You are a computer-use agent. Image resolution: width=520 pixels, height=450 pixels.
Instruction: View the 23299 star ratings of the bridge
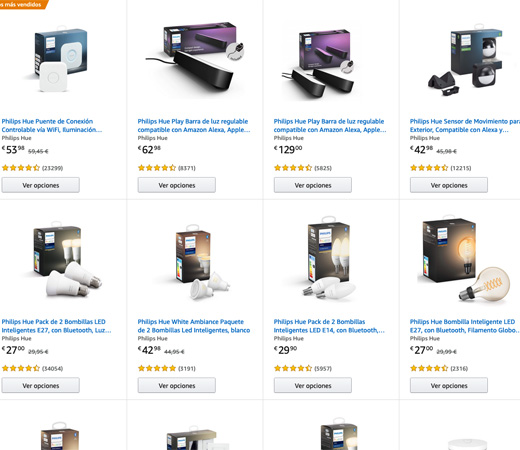click(32, 168)
